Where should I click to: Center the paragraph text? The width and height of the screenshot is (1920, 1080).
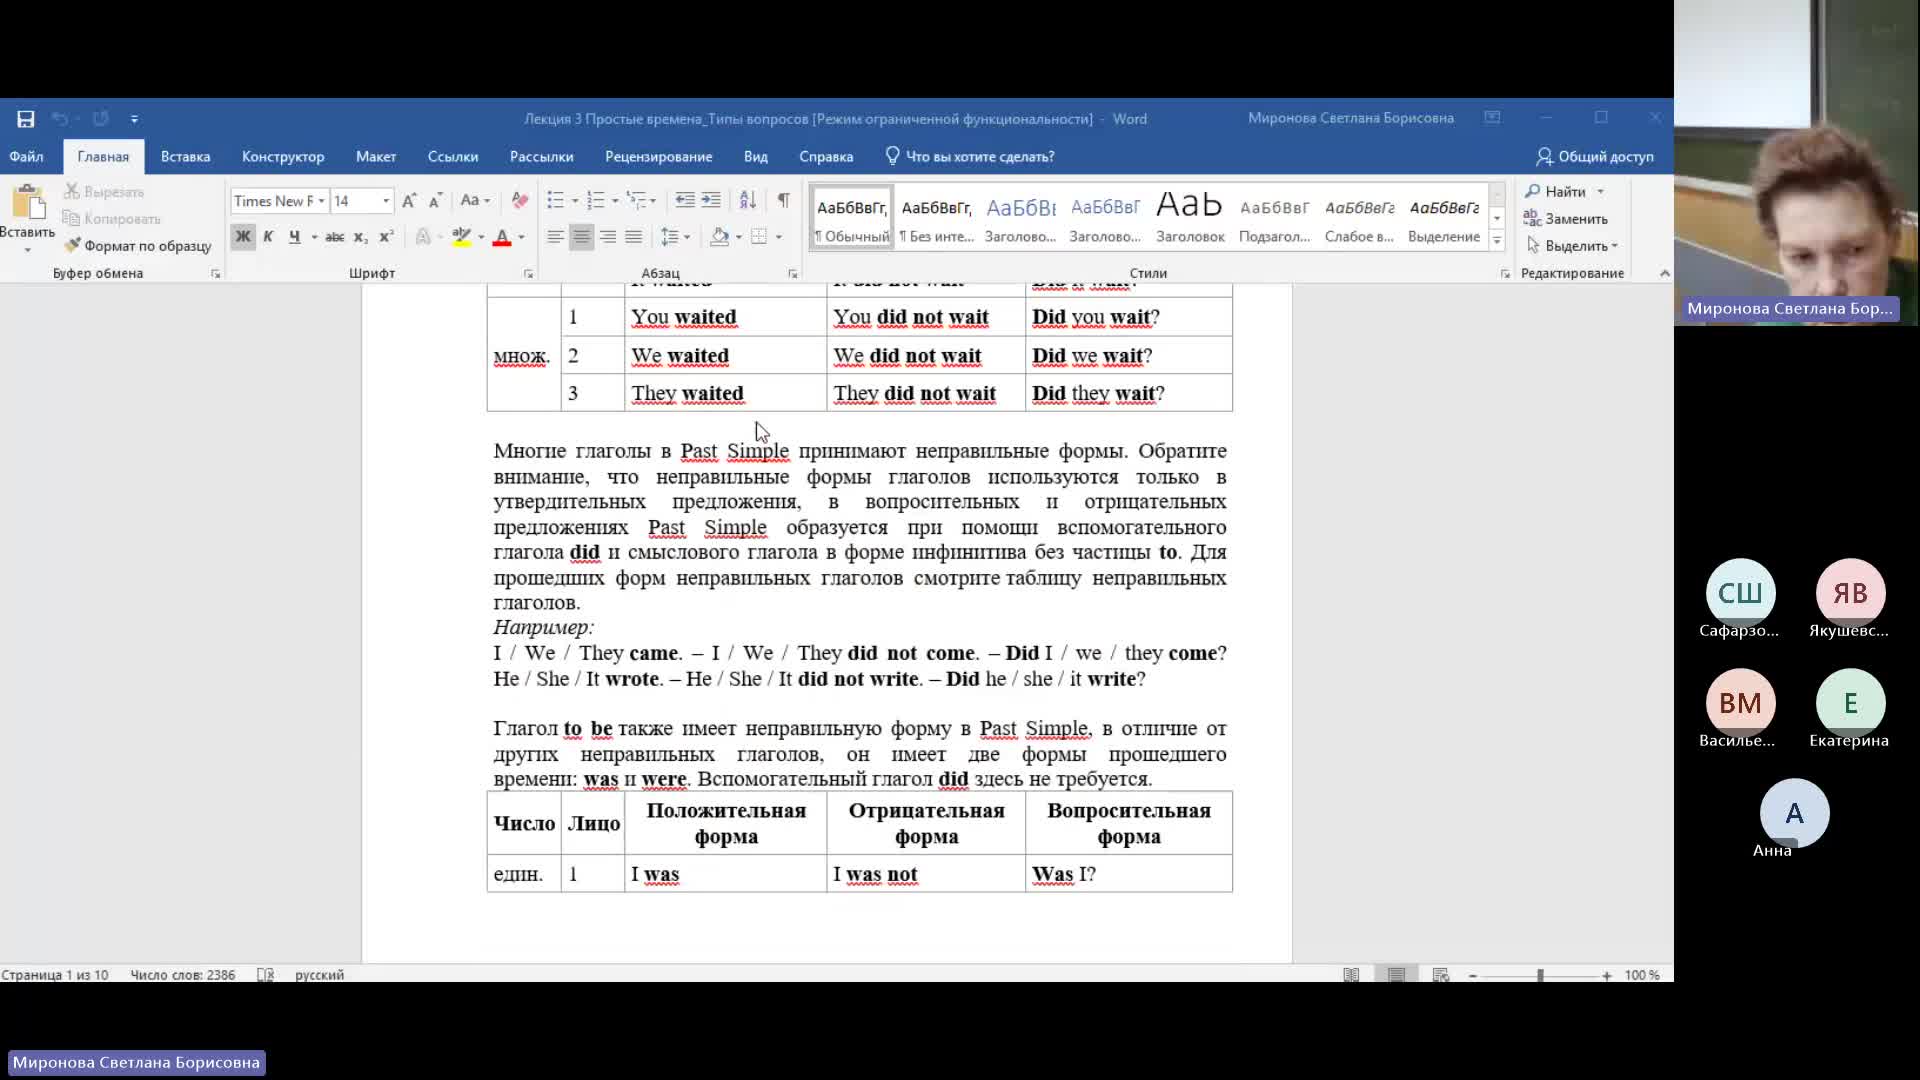[x=581, y=237]
